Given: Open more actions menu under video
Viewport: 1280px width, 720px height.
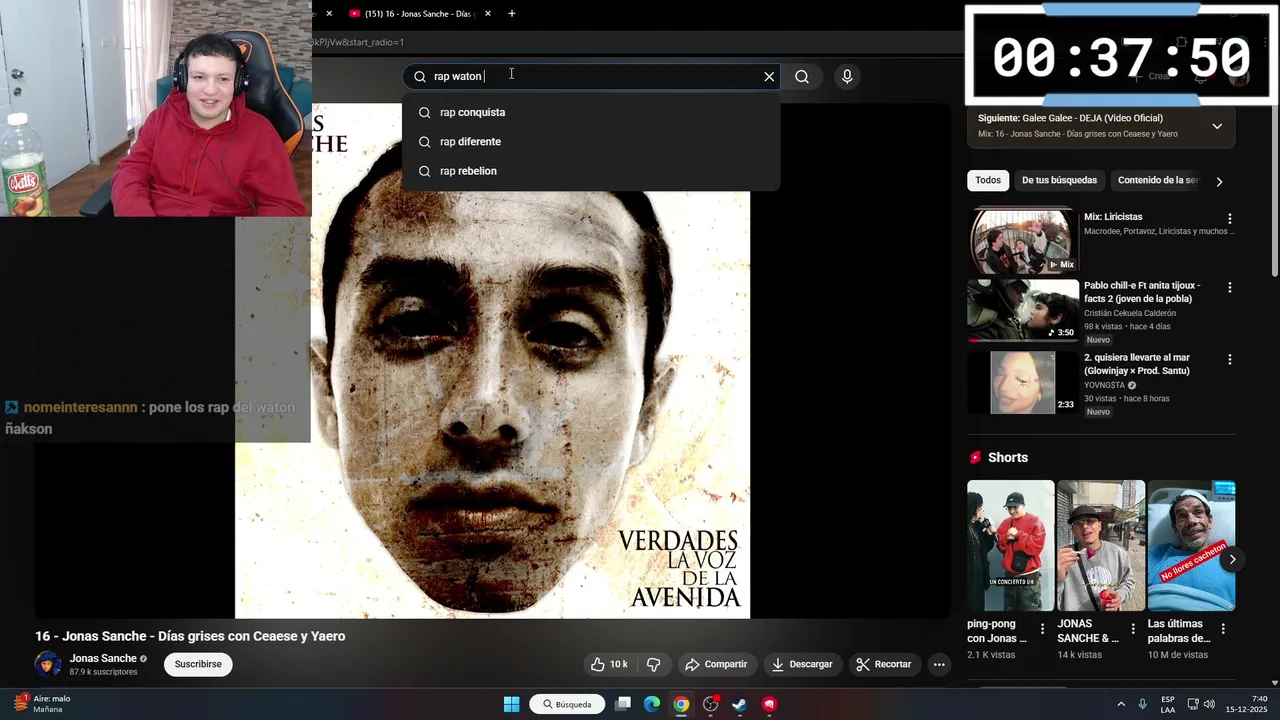Looking at the screenshot, I should point(939,664).
